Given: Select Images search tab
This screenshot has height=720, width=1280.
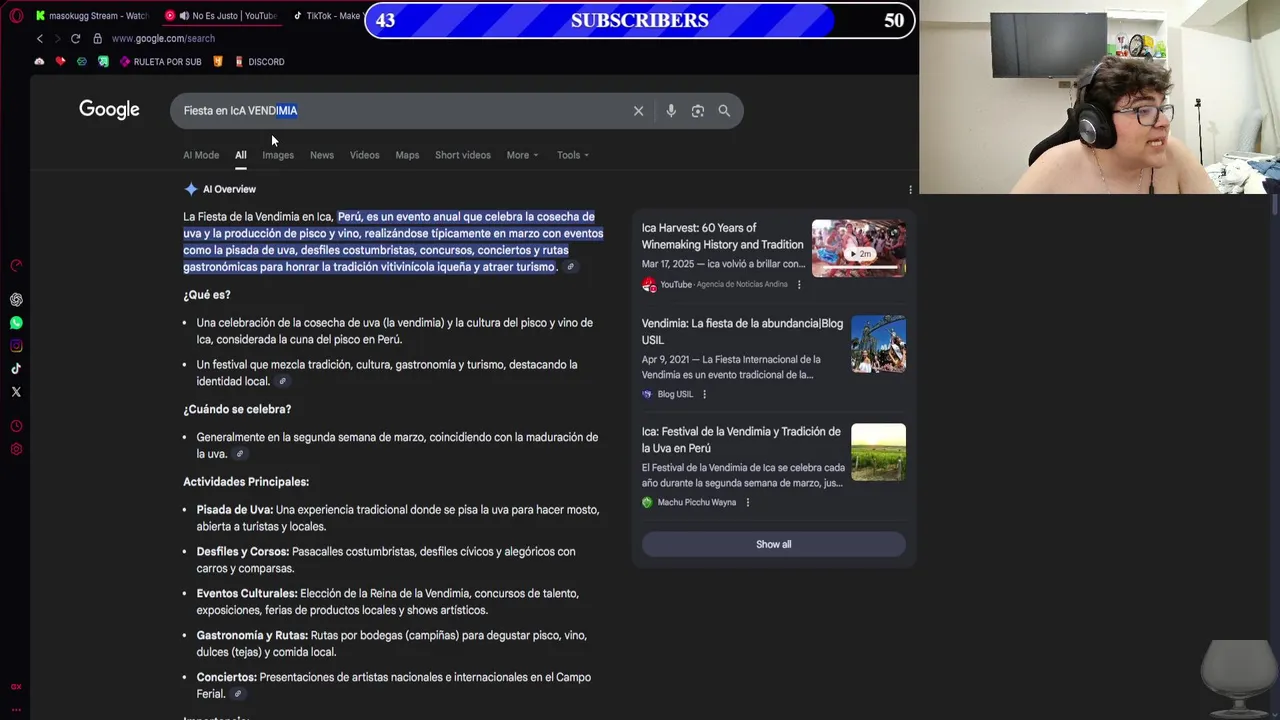Looking at the screenshot, I should (278, 155).
